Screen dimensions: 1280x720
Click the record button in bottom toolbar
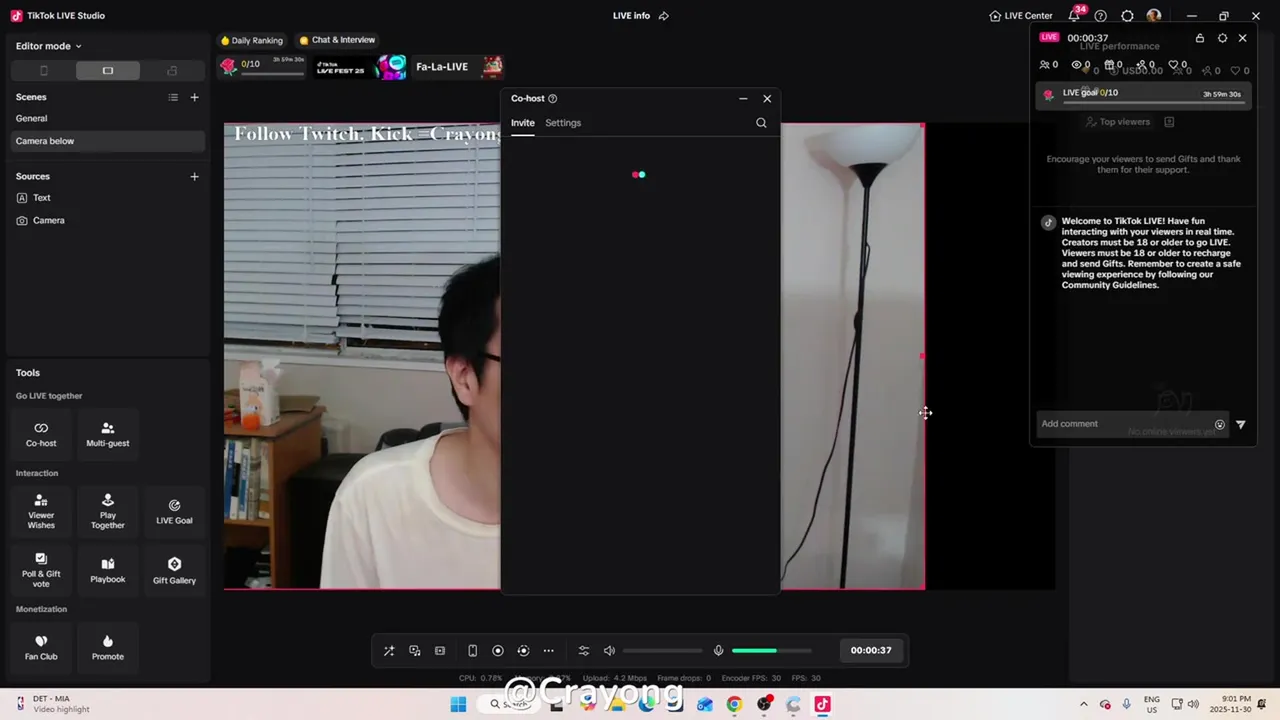click(498, 651)
